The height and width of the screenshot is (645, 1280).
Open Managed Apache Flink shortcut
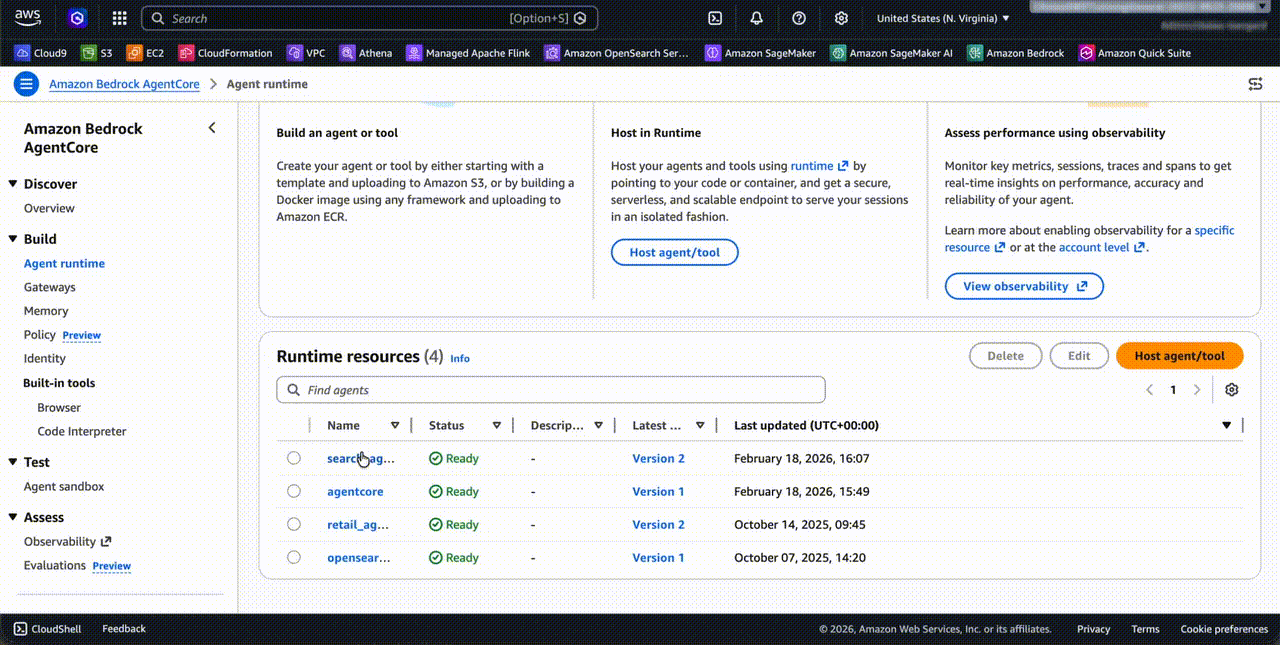468,53
